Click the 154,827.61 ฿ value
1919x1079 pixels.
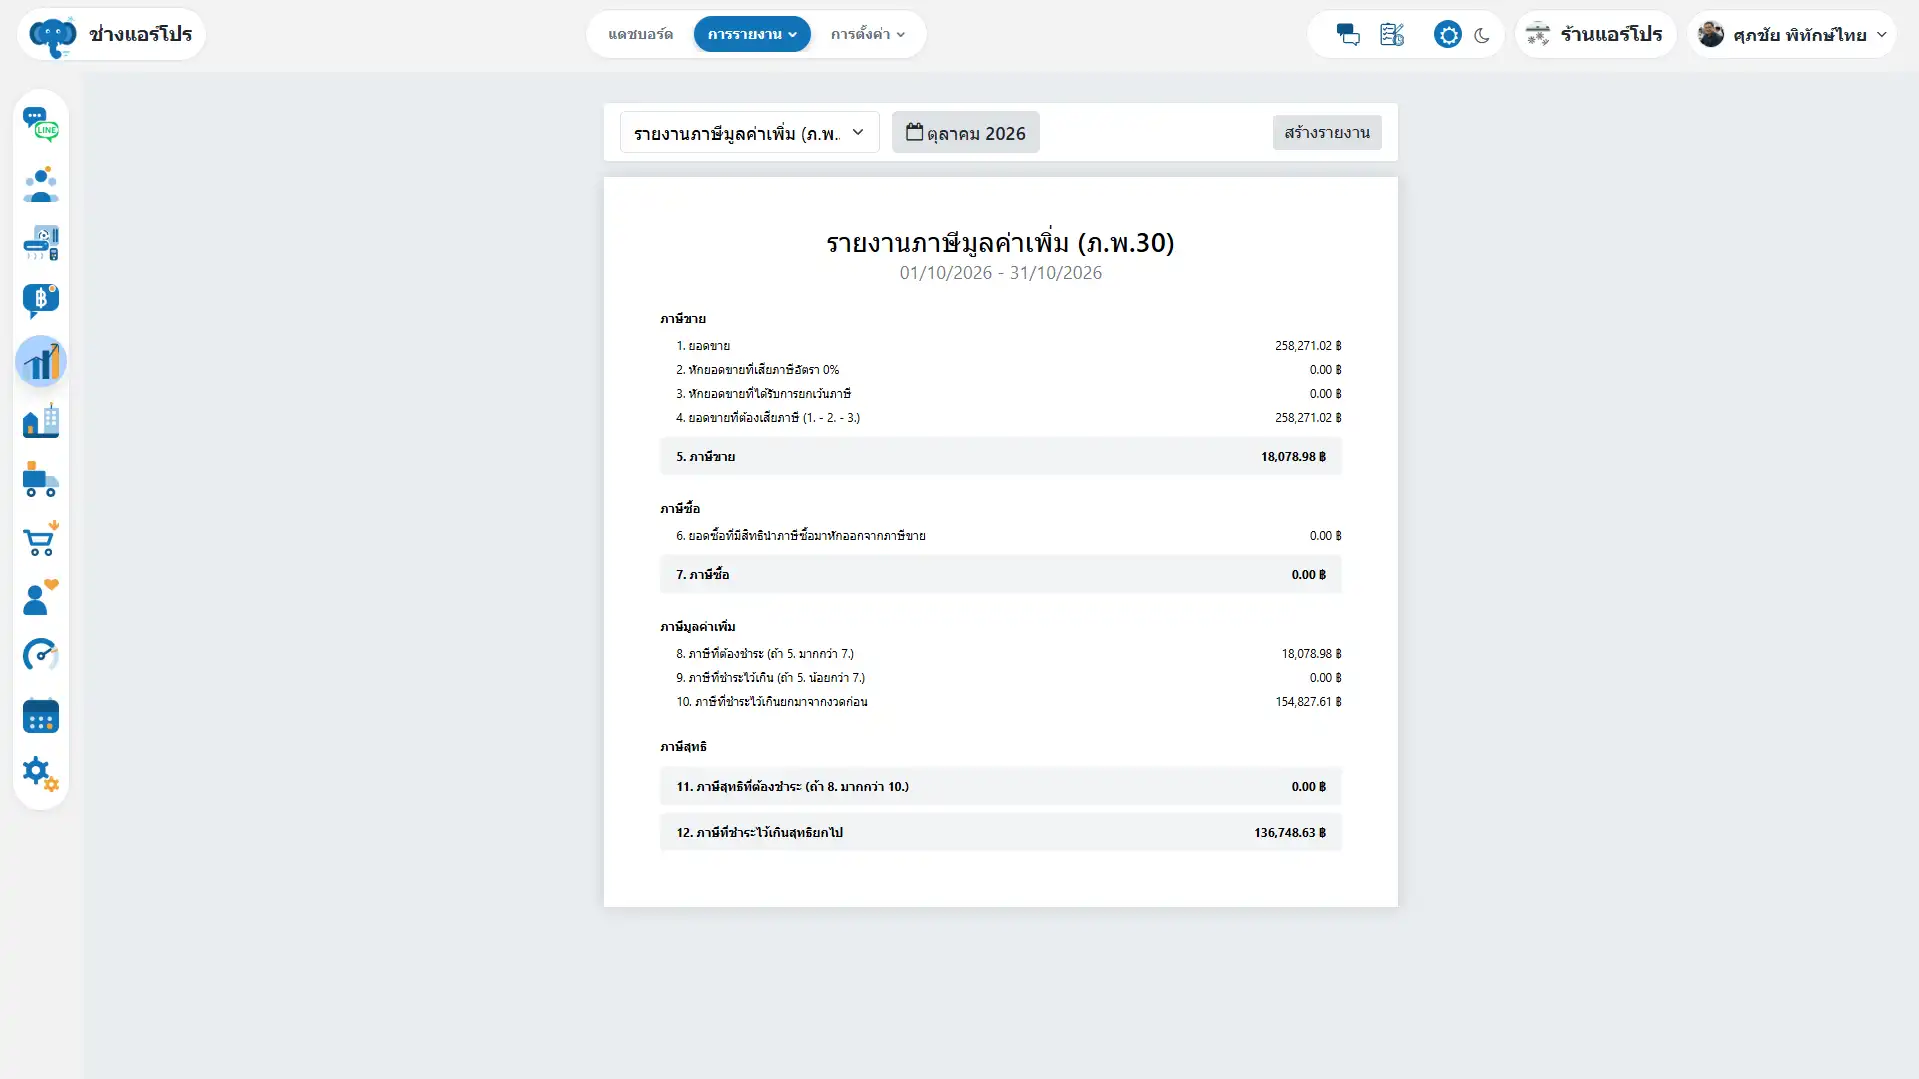pos(1308,701)
